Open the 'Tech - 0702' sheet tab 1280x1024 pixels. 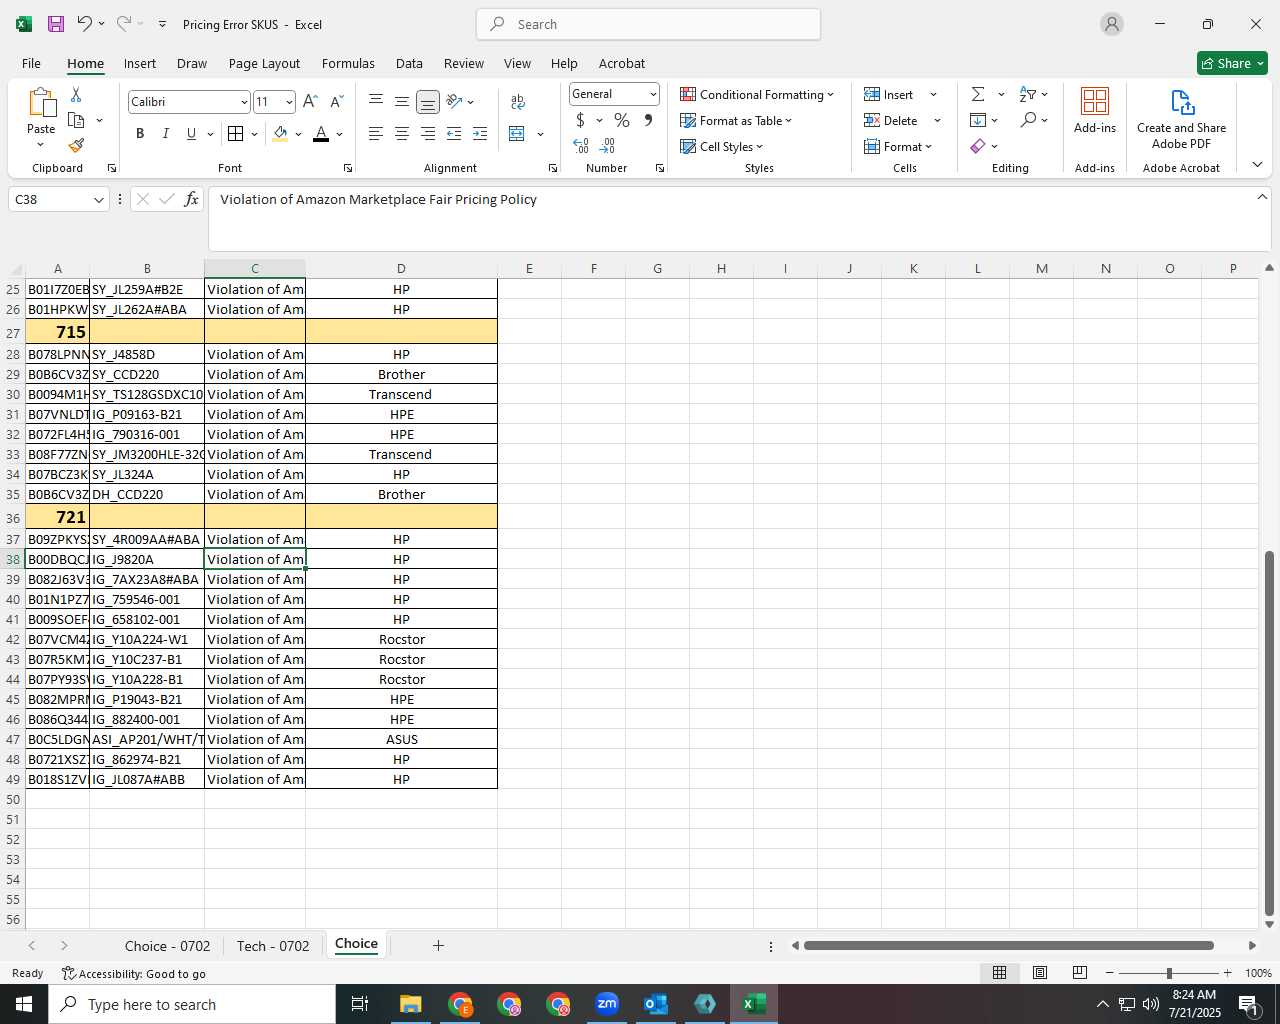[x=273, y=946]
